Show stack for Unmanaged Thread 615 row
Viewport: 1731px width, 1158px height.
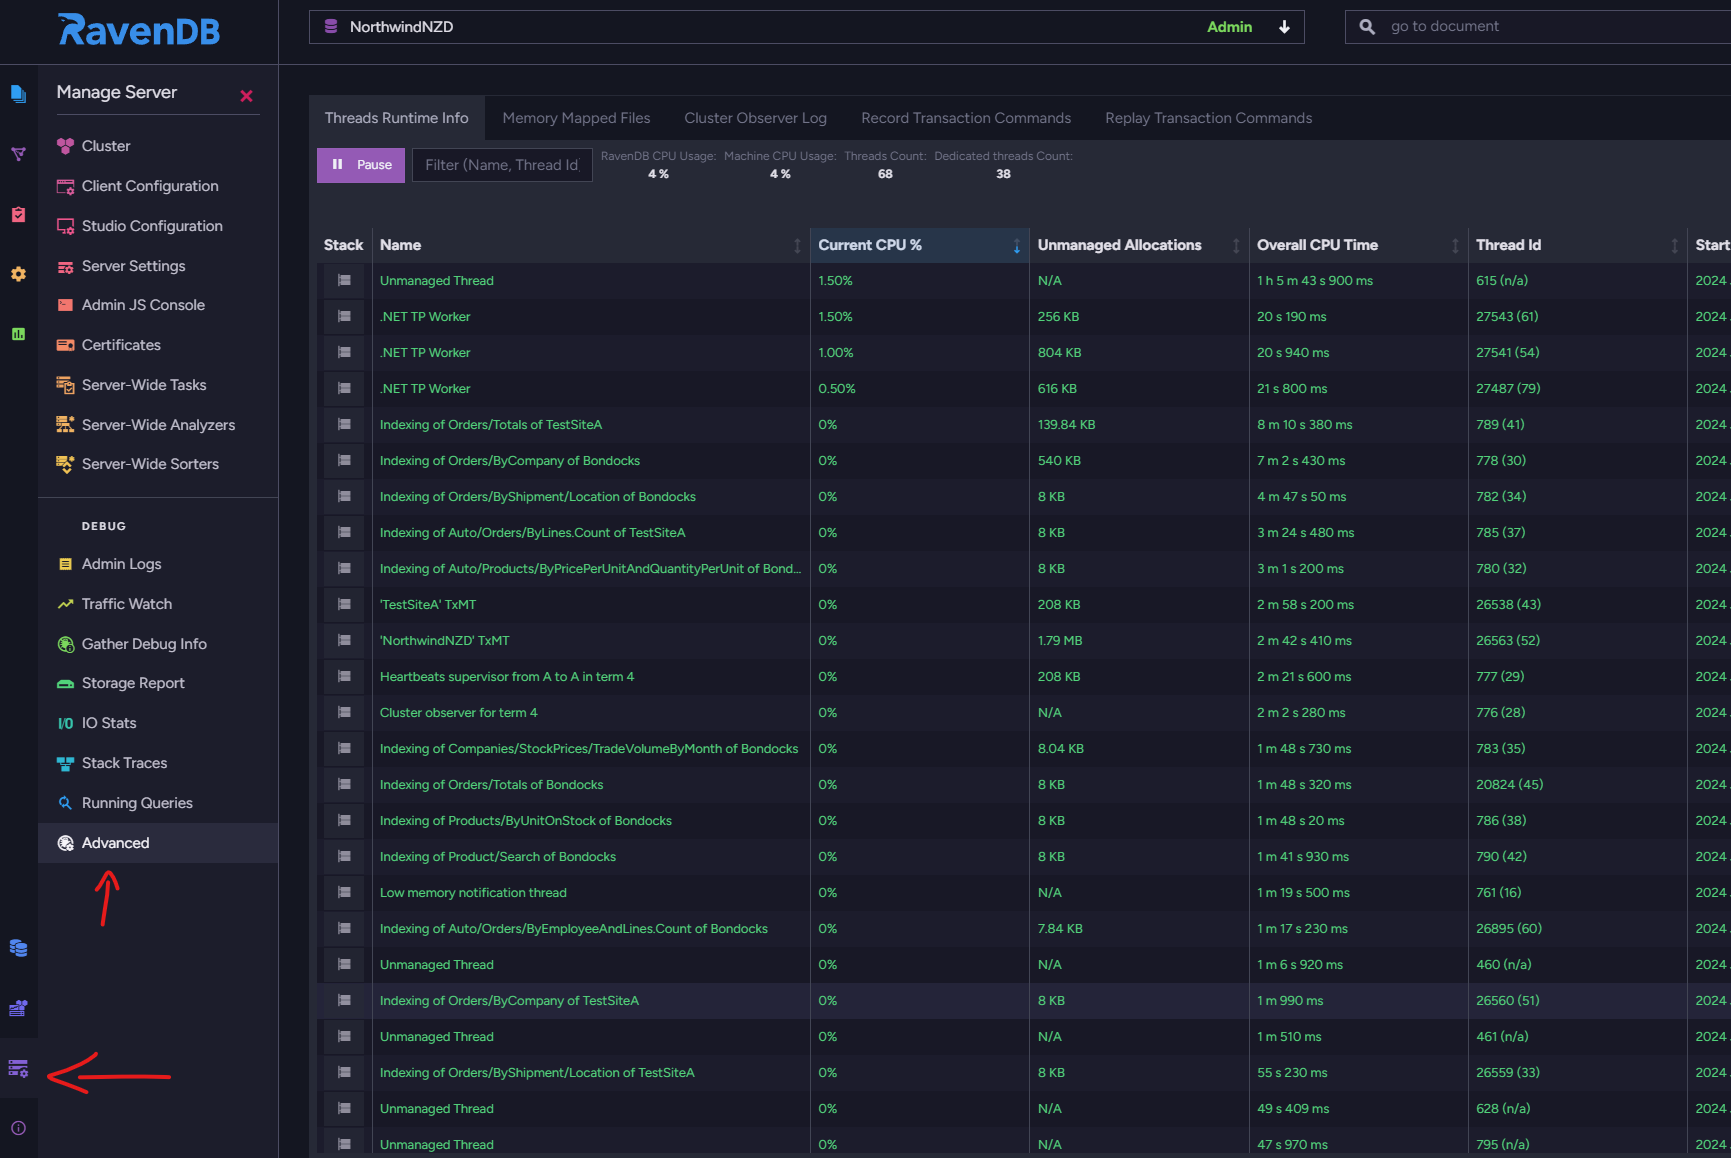[x=344, y=281]
